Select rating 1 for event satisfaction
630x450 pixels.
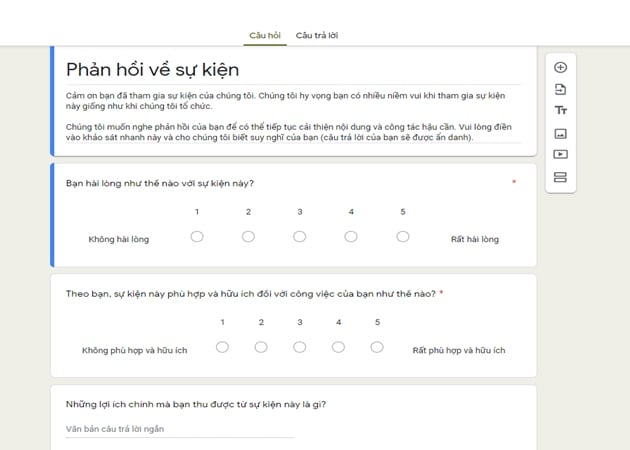click(x=197, y=237)
